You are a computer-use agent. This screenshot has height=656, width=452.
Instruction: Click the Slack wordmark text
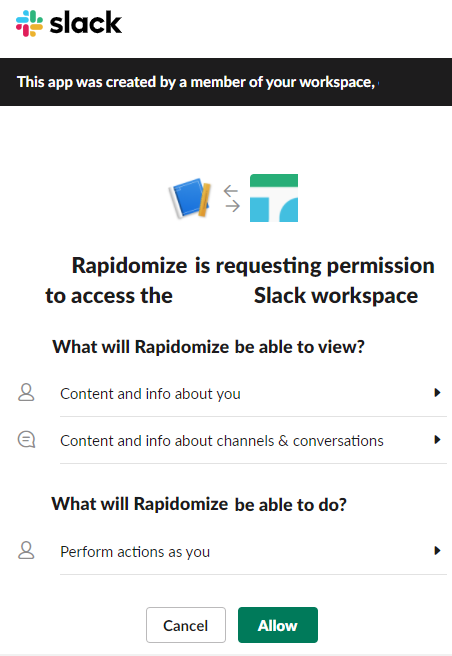[x=86, y=23]
